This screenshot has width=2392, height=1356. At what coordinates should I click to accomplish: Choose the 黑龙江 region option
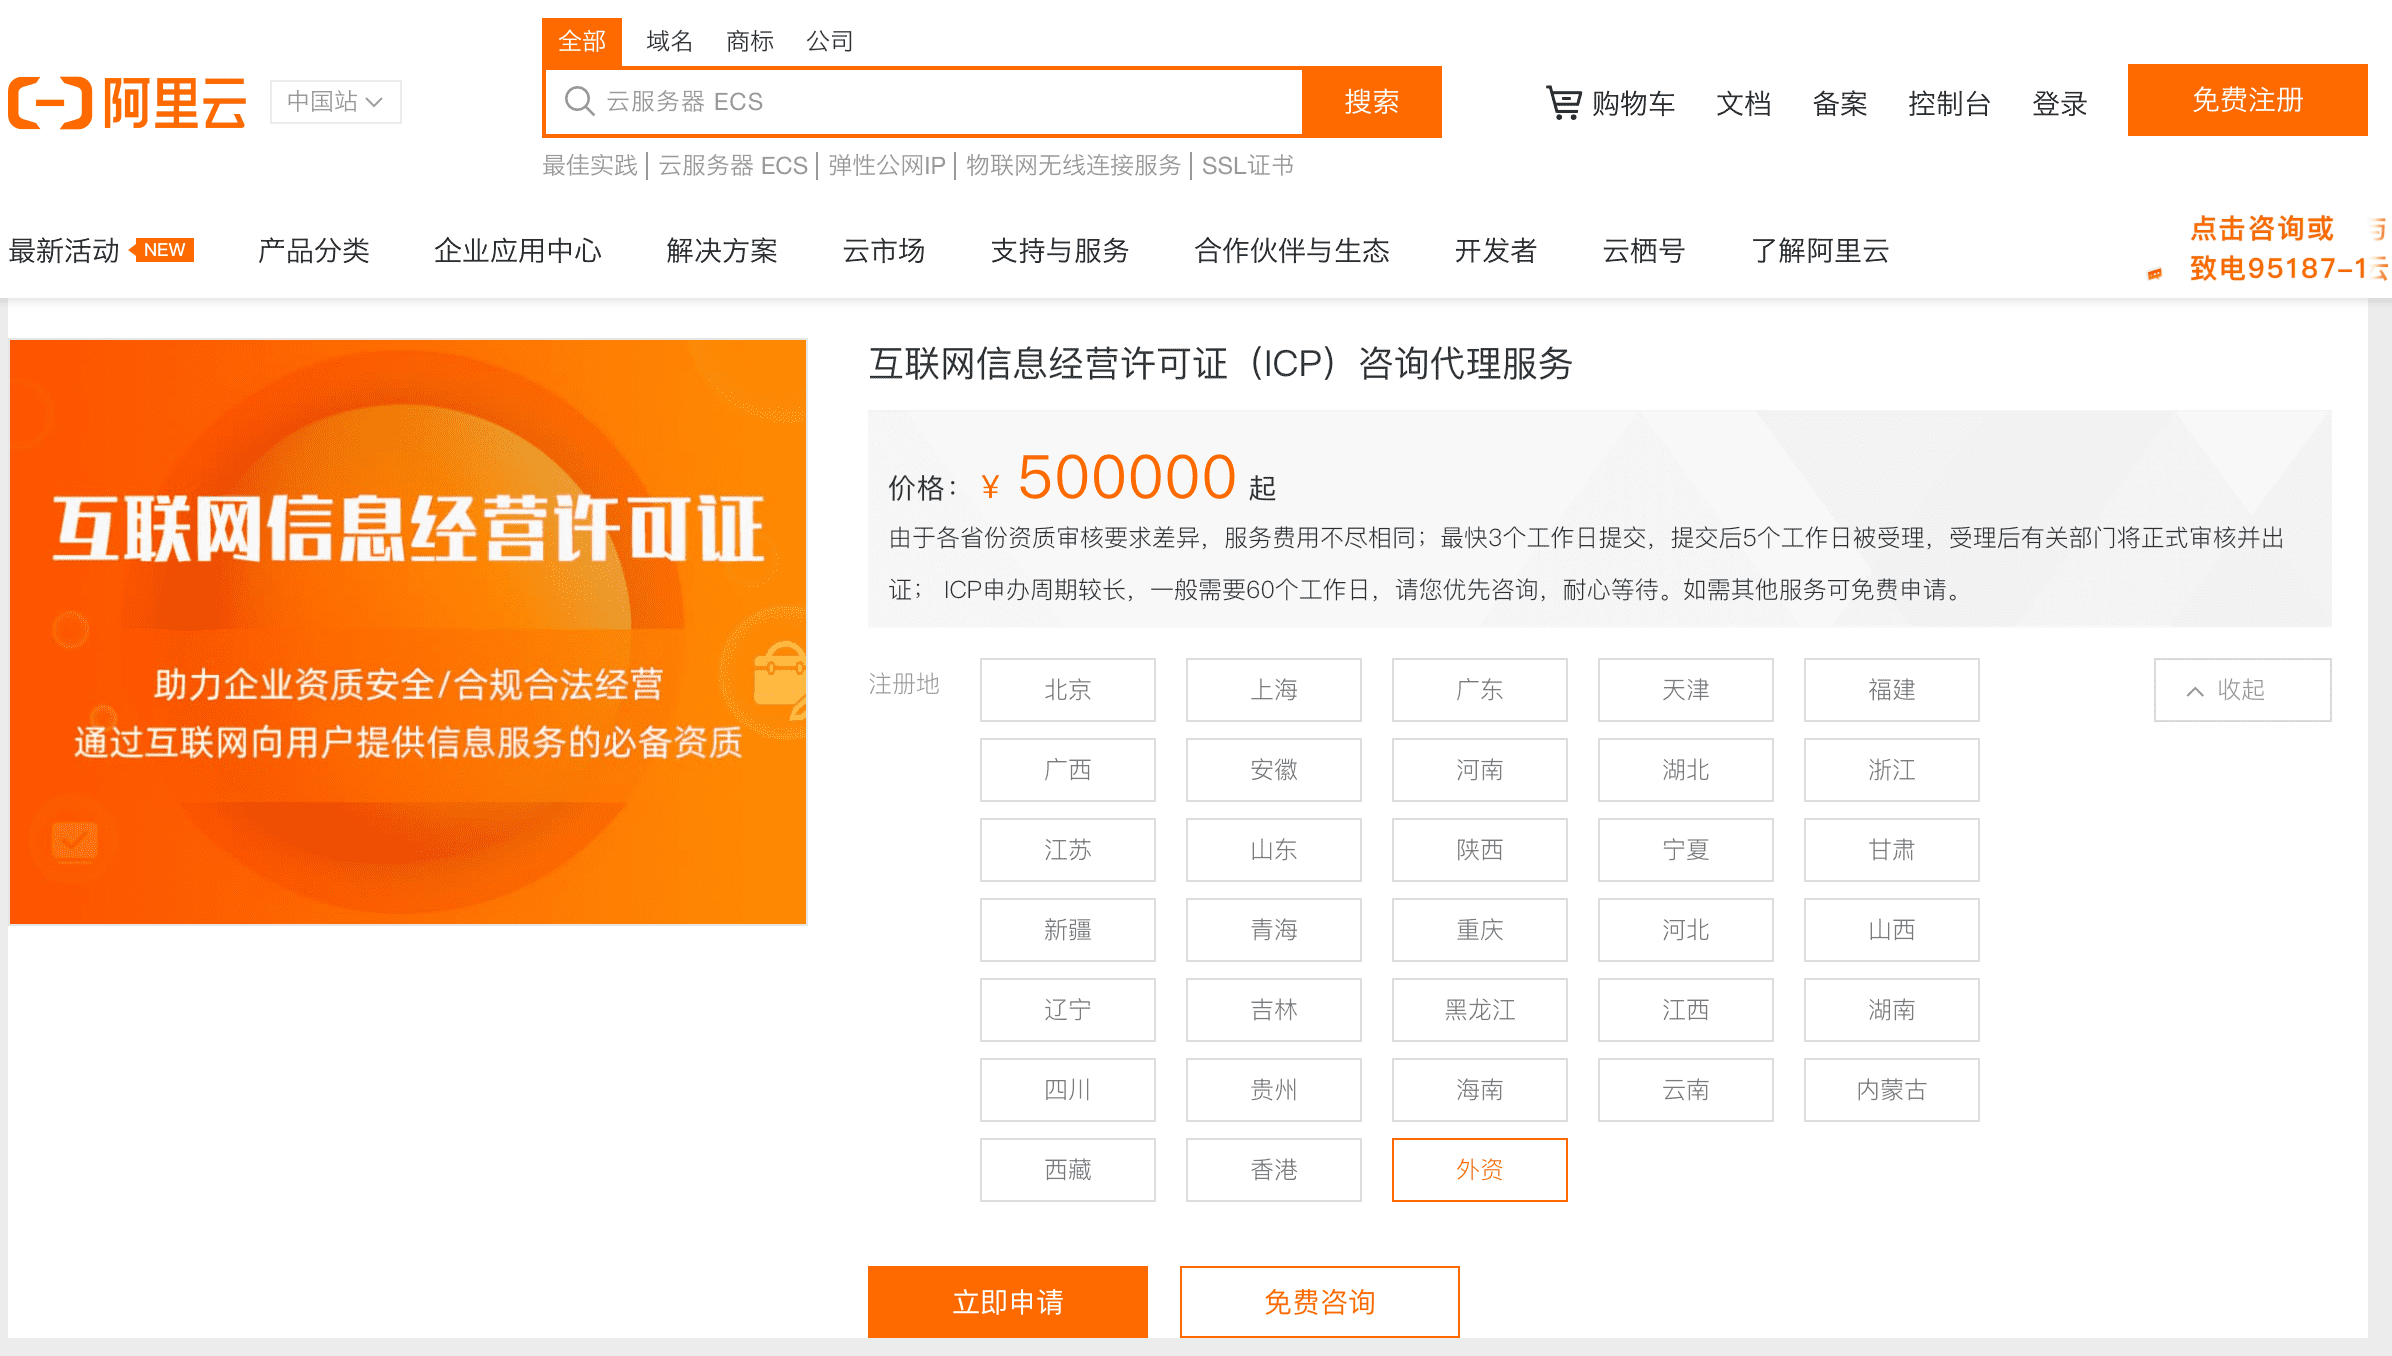click(1479, 1010)
